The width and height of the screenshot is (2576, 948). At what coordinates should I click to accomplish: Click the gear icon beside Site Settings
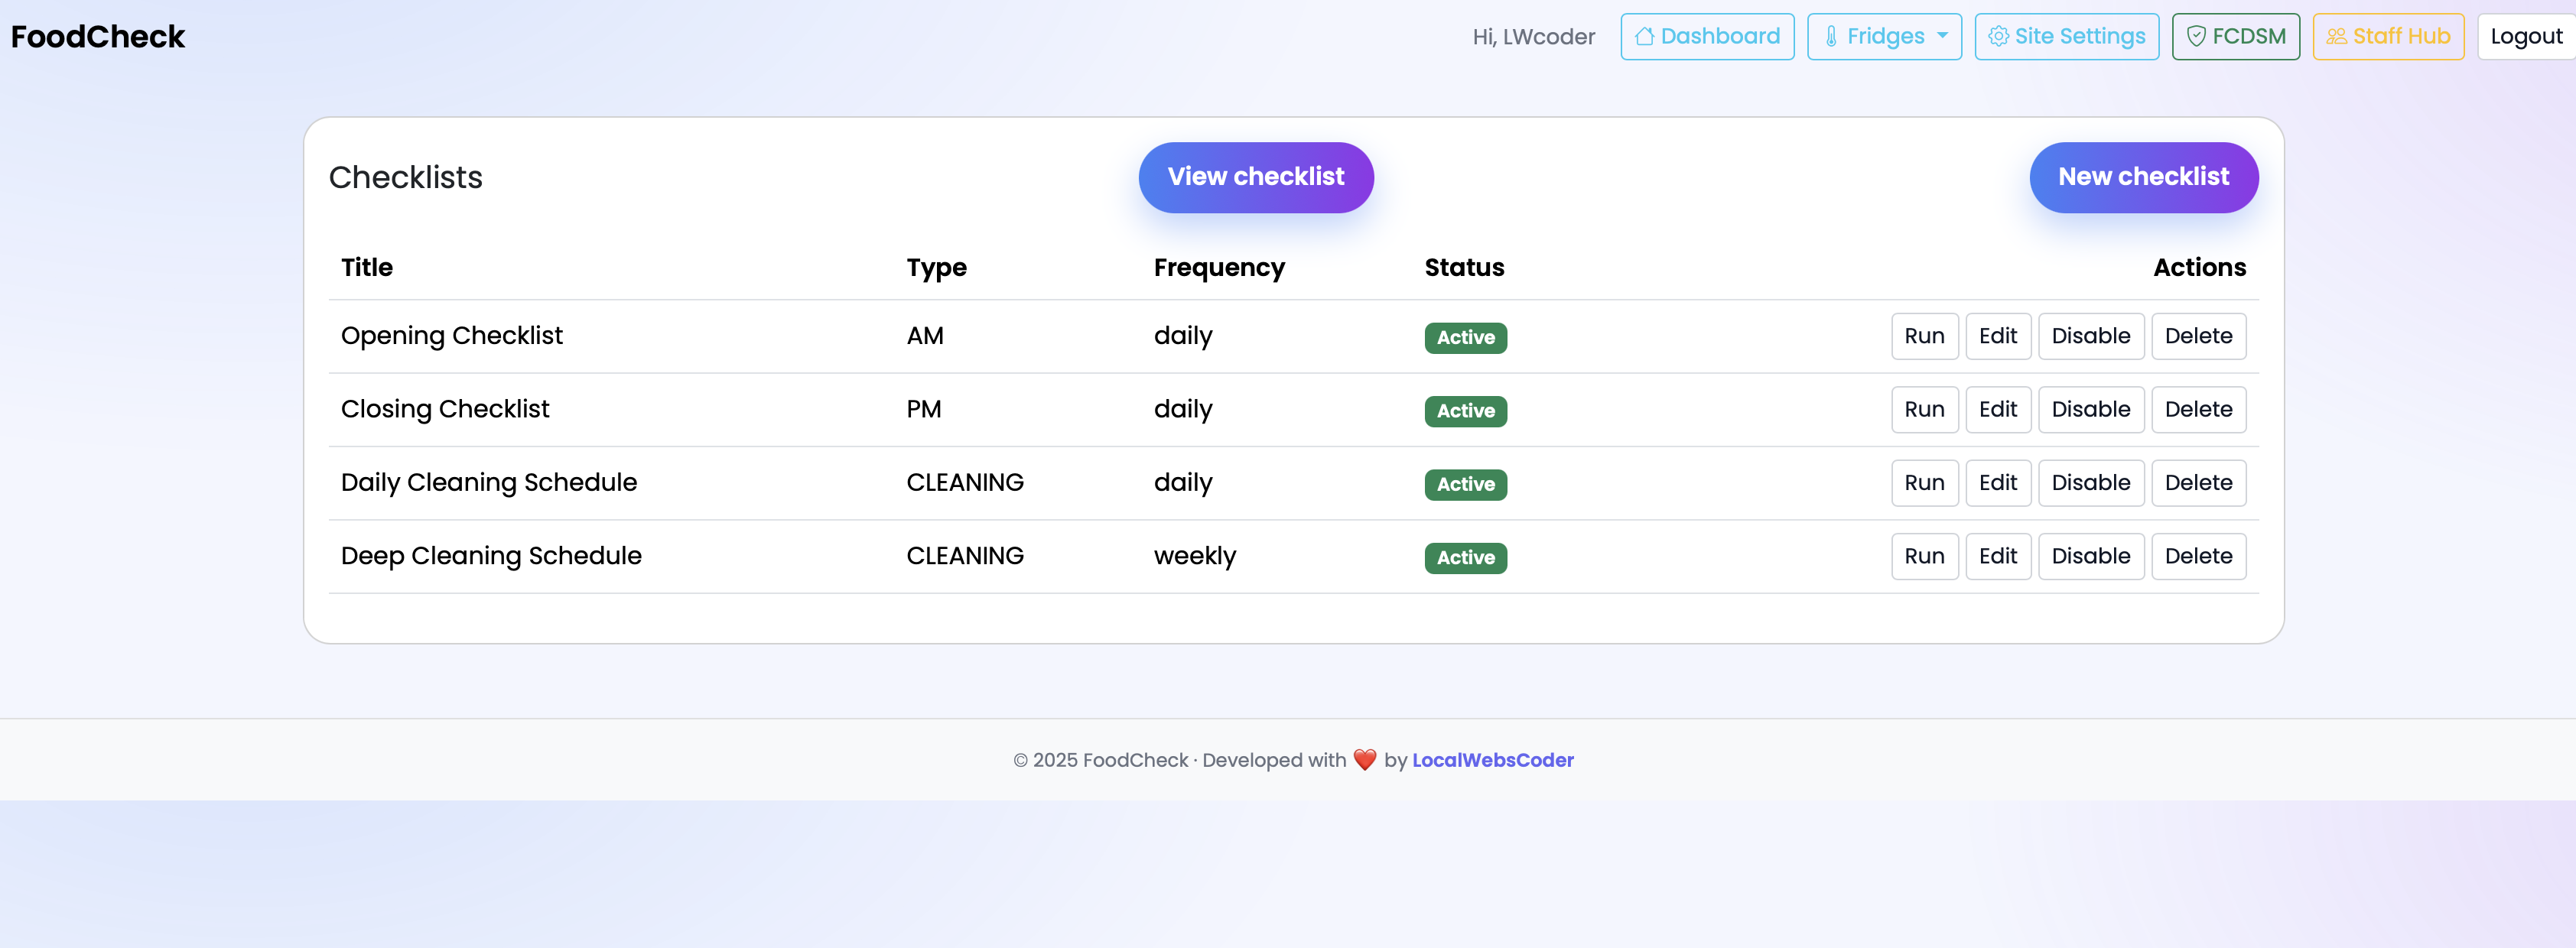point(1999,36)
